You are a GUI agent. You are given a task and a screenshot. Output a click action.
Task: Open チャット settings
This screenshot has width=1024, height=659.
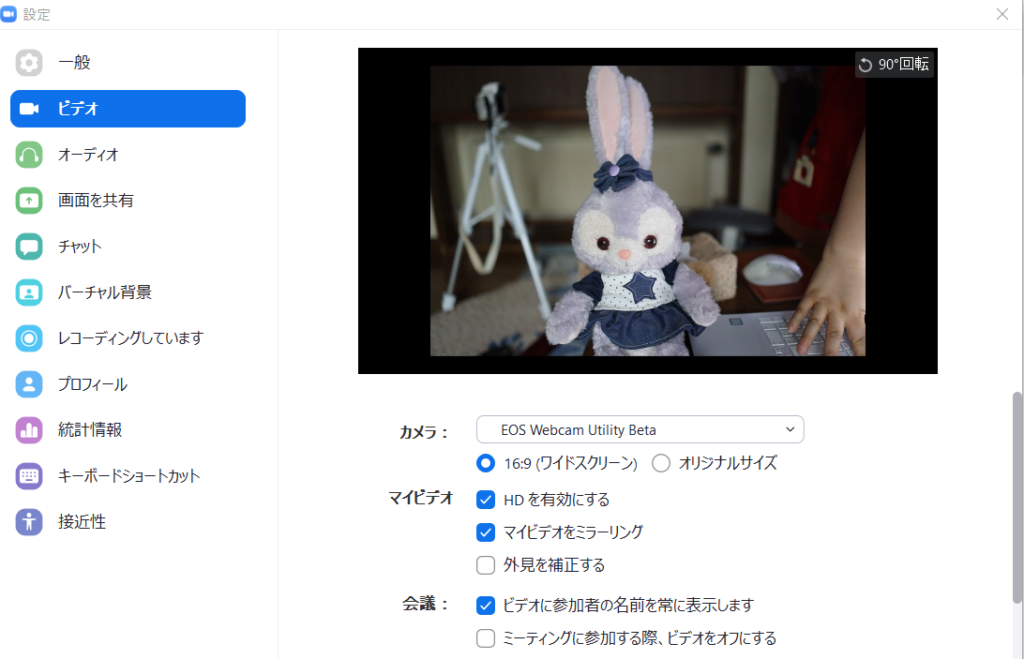coord(128,246)
